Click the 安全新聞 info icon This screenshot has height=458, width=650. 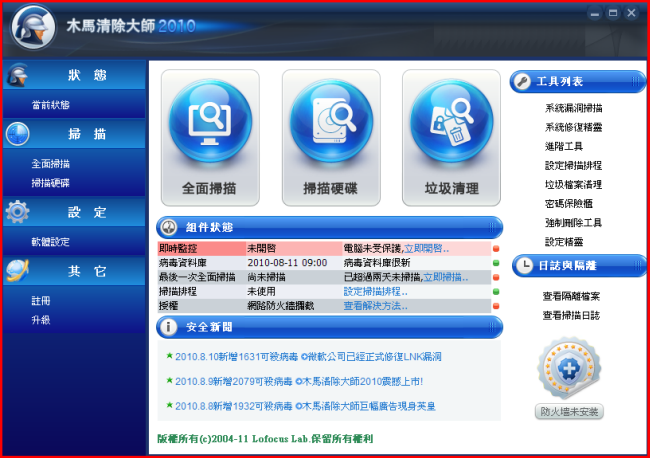169,326
